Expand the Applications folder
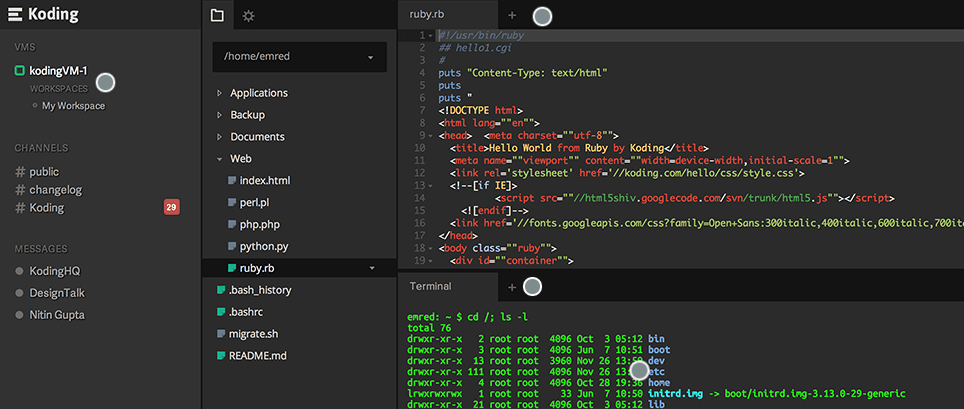The image size is (964, 409). coord(220,93)
